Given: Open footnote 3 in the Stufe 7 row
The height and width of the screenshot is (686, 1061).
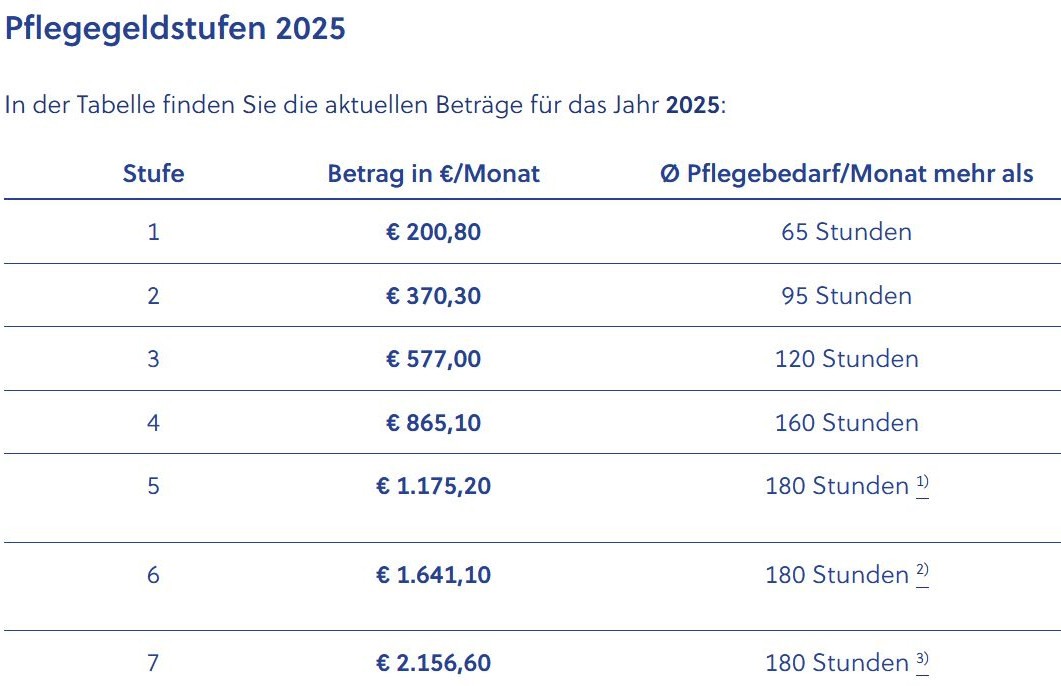Looking at the screenshot, I should tap(922, 661).
